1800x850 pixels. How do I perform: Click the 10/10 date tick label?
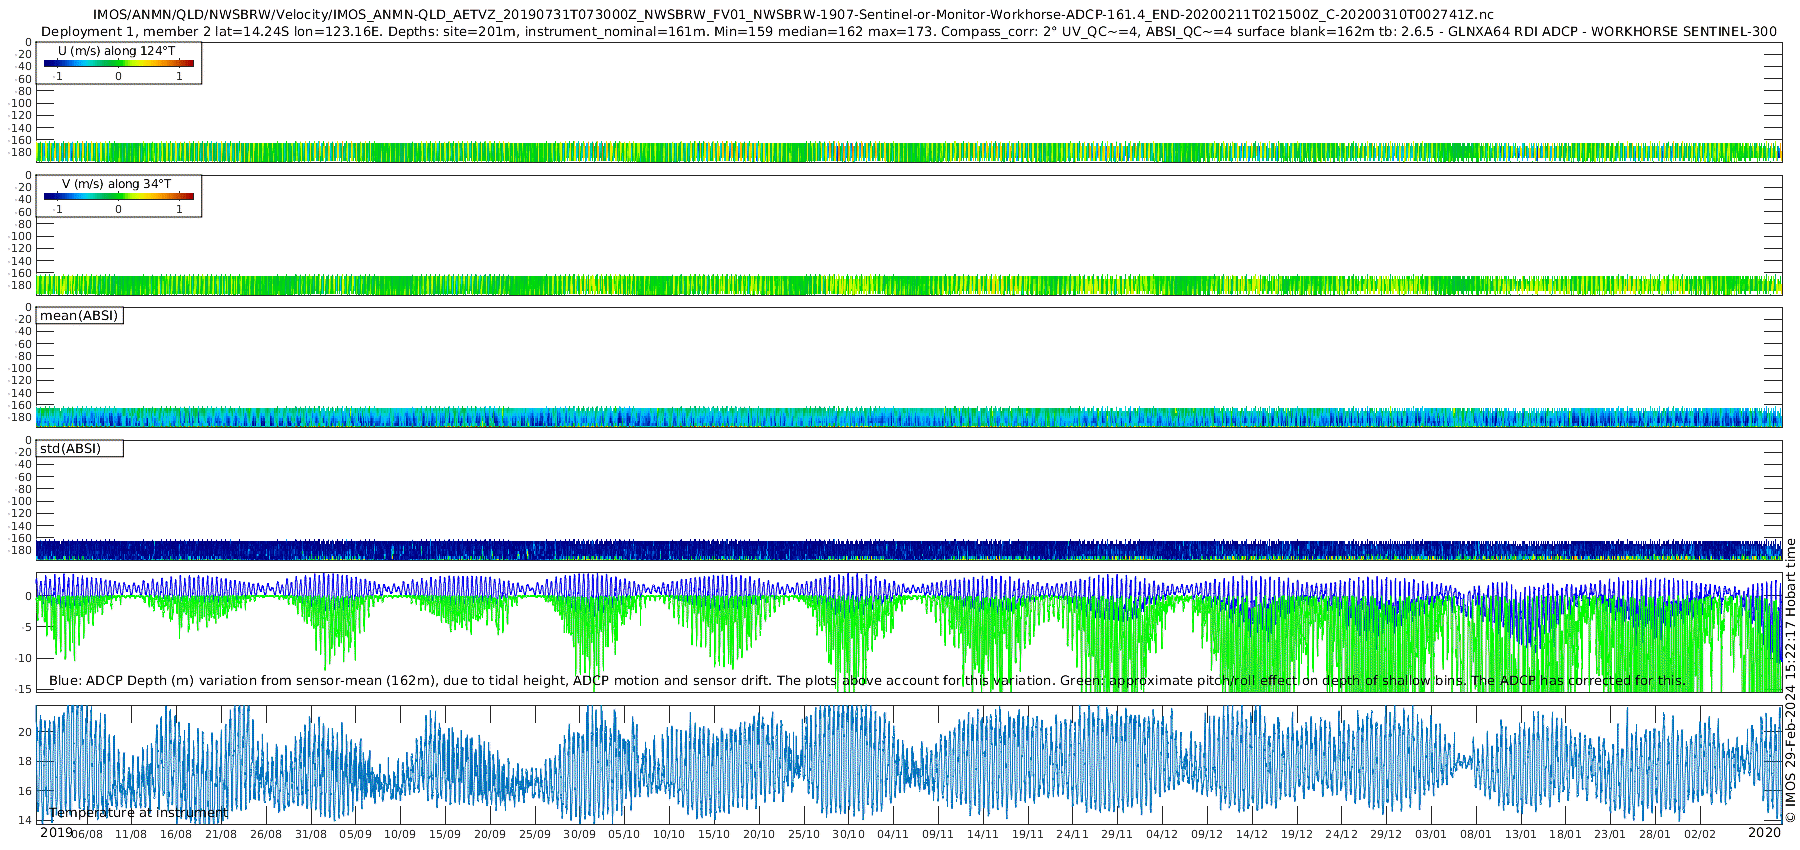click(669, 834)
